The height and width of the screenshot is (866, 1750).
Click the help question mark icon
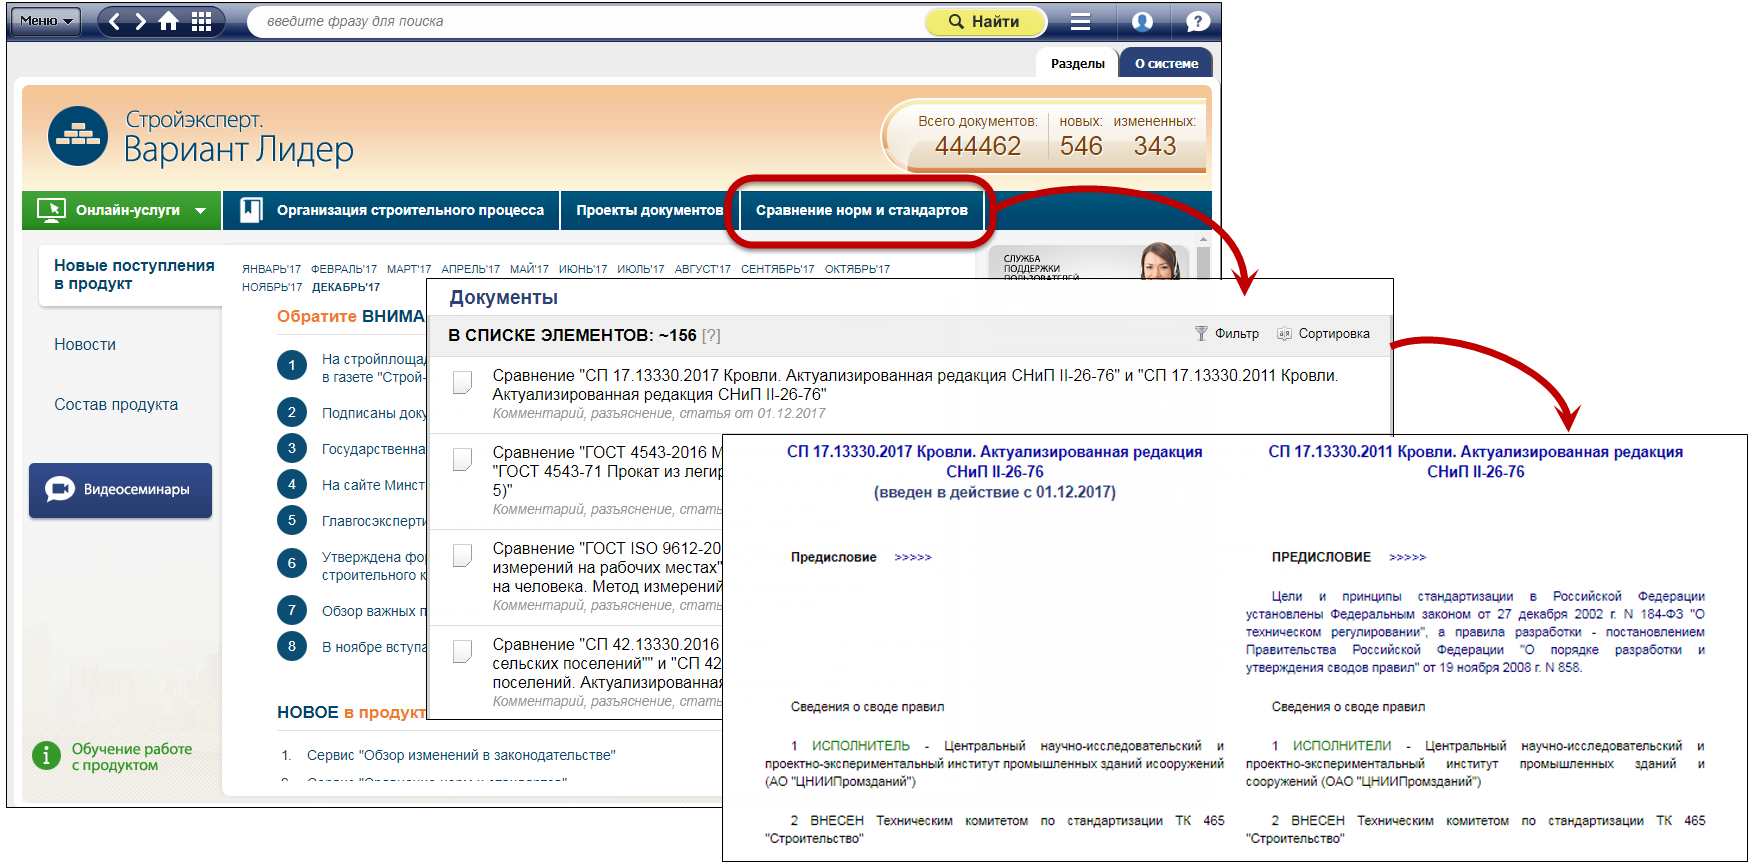1198,21
